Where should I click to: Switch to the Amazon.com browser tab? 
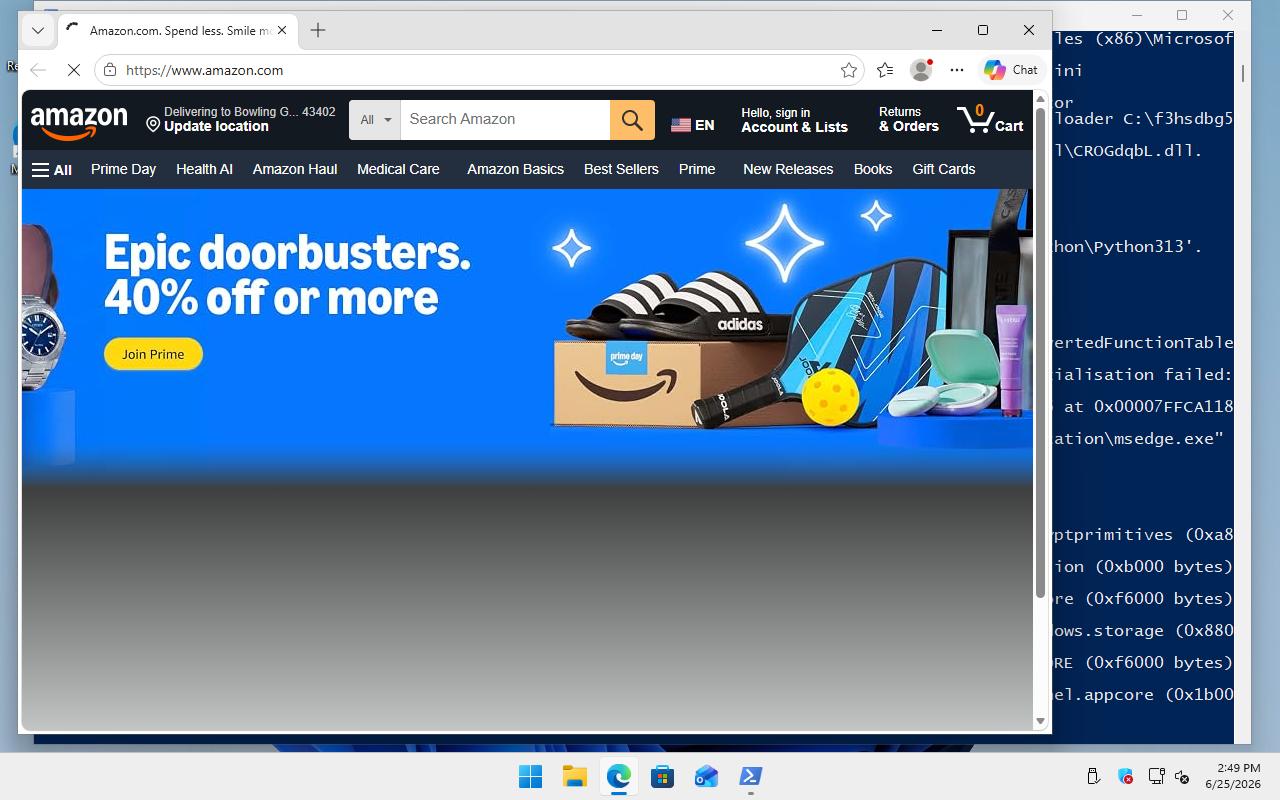click(177, 30)
